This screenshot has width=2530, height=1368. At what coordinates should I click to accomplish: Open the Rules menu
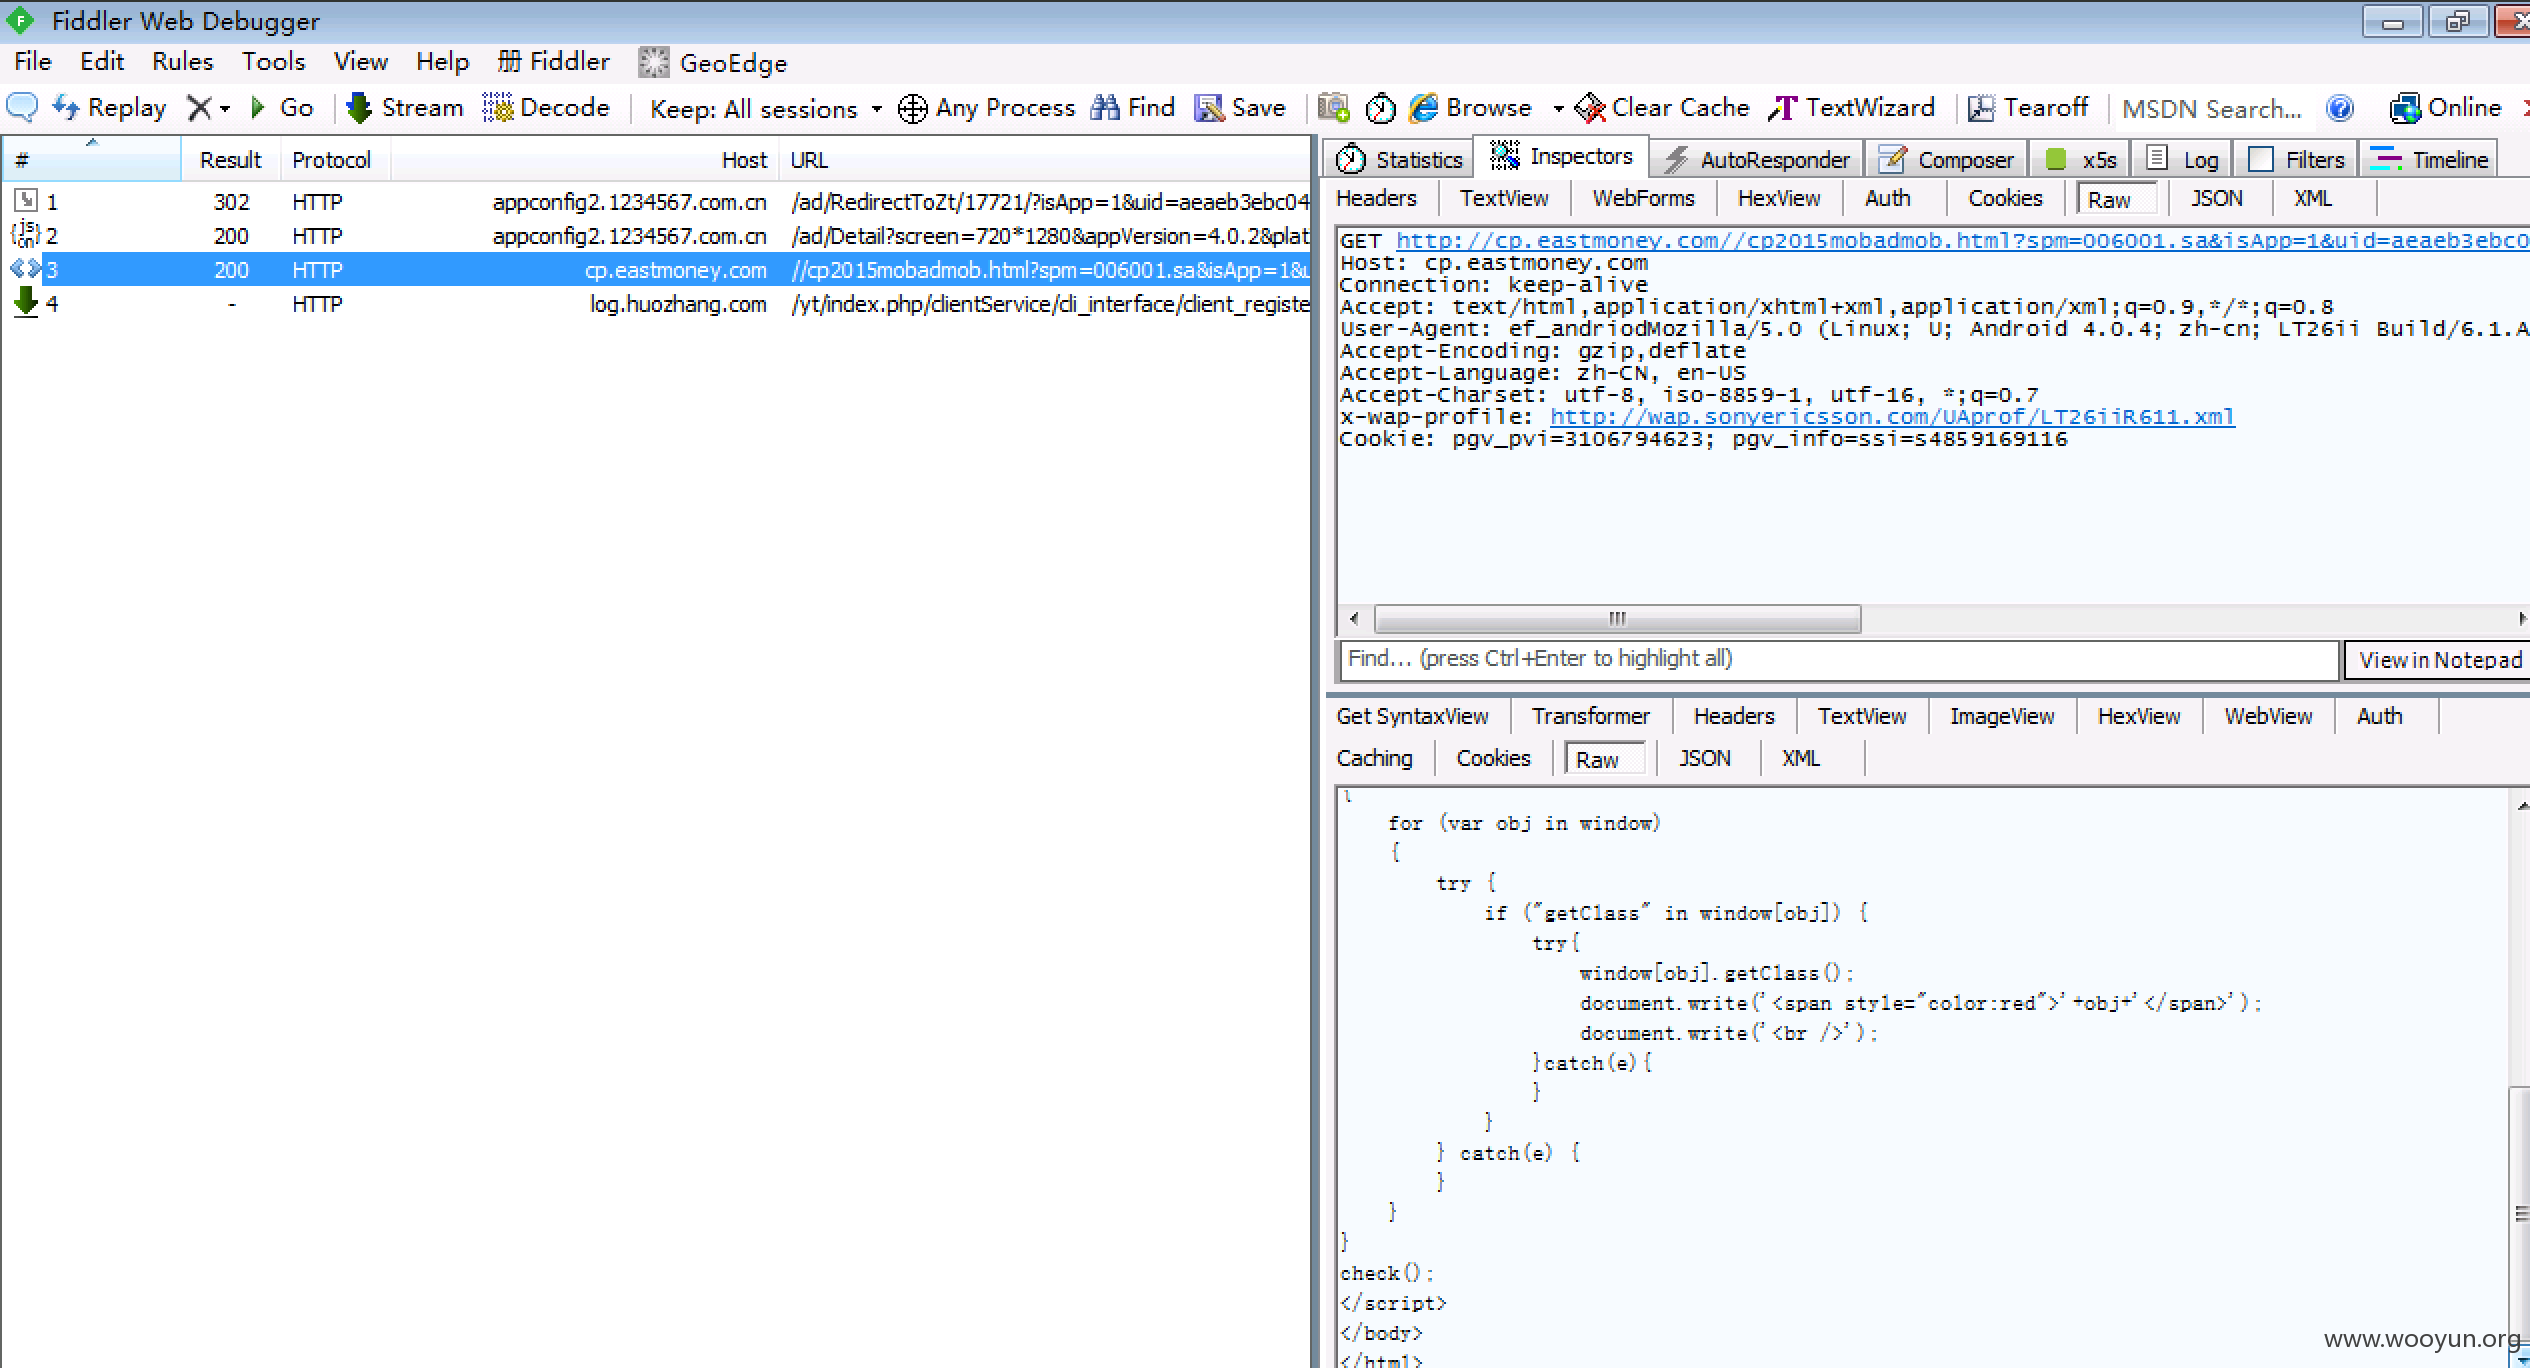tap(182, 61)
